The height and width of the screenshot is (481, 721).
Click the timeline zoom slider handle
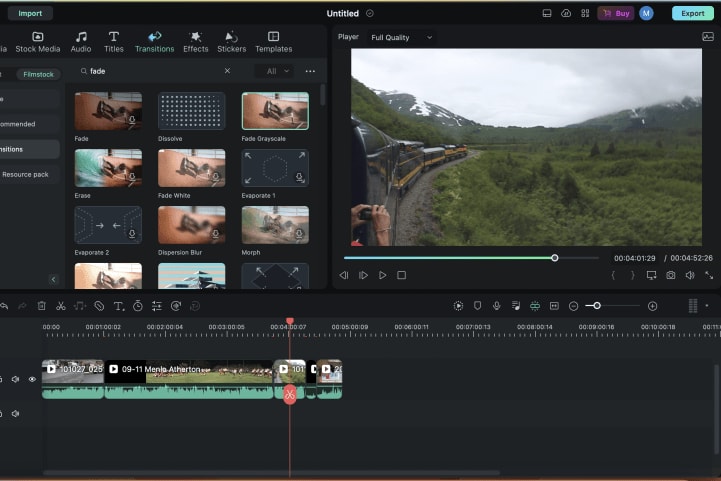click(x=597, y=306)
